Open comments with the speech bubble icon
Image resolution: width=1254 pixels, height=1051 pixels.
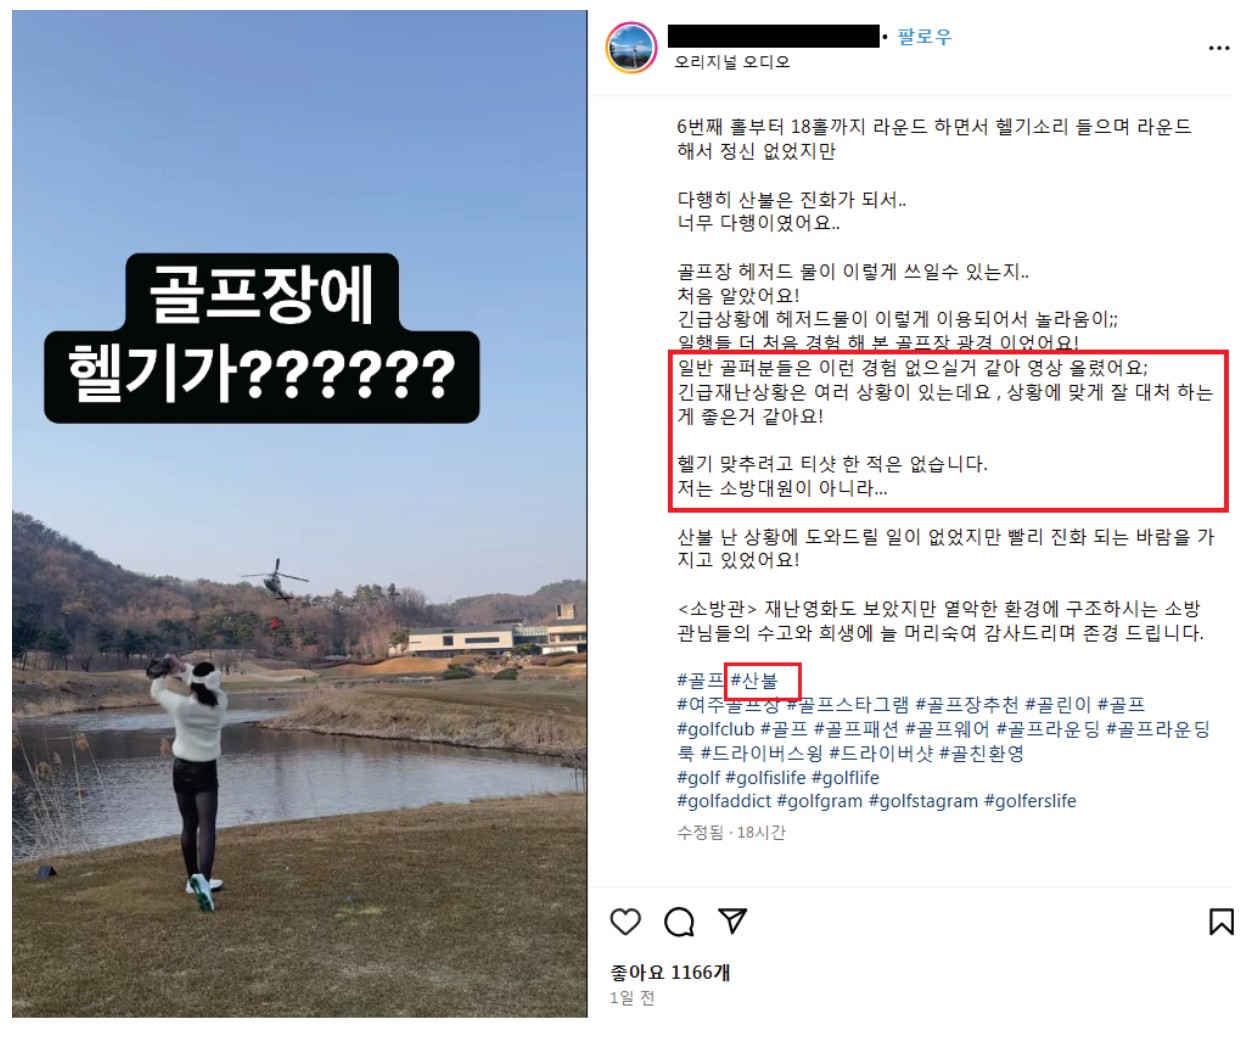[x=679, y=921]
